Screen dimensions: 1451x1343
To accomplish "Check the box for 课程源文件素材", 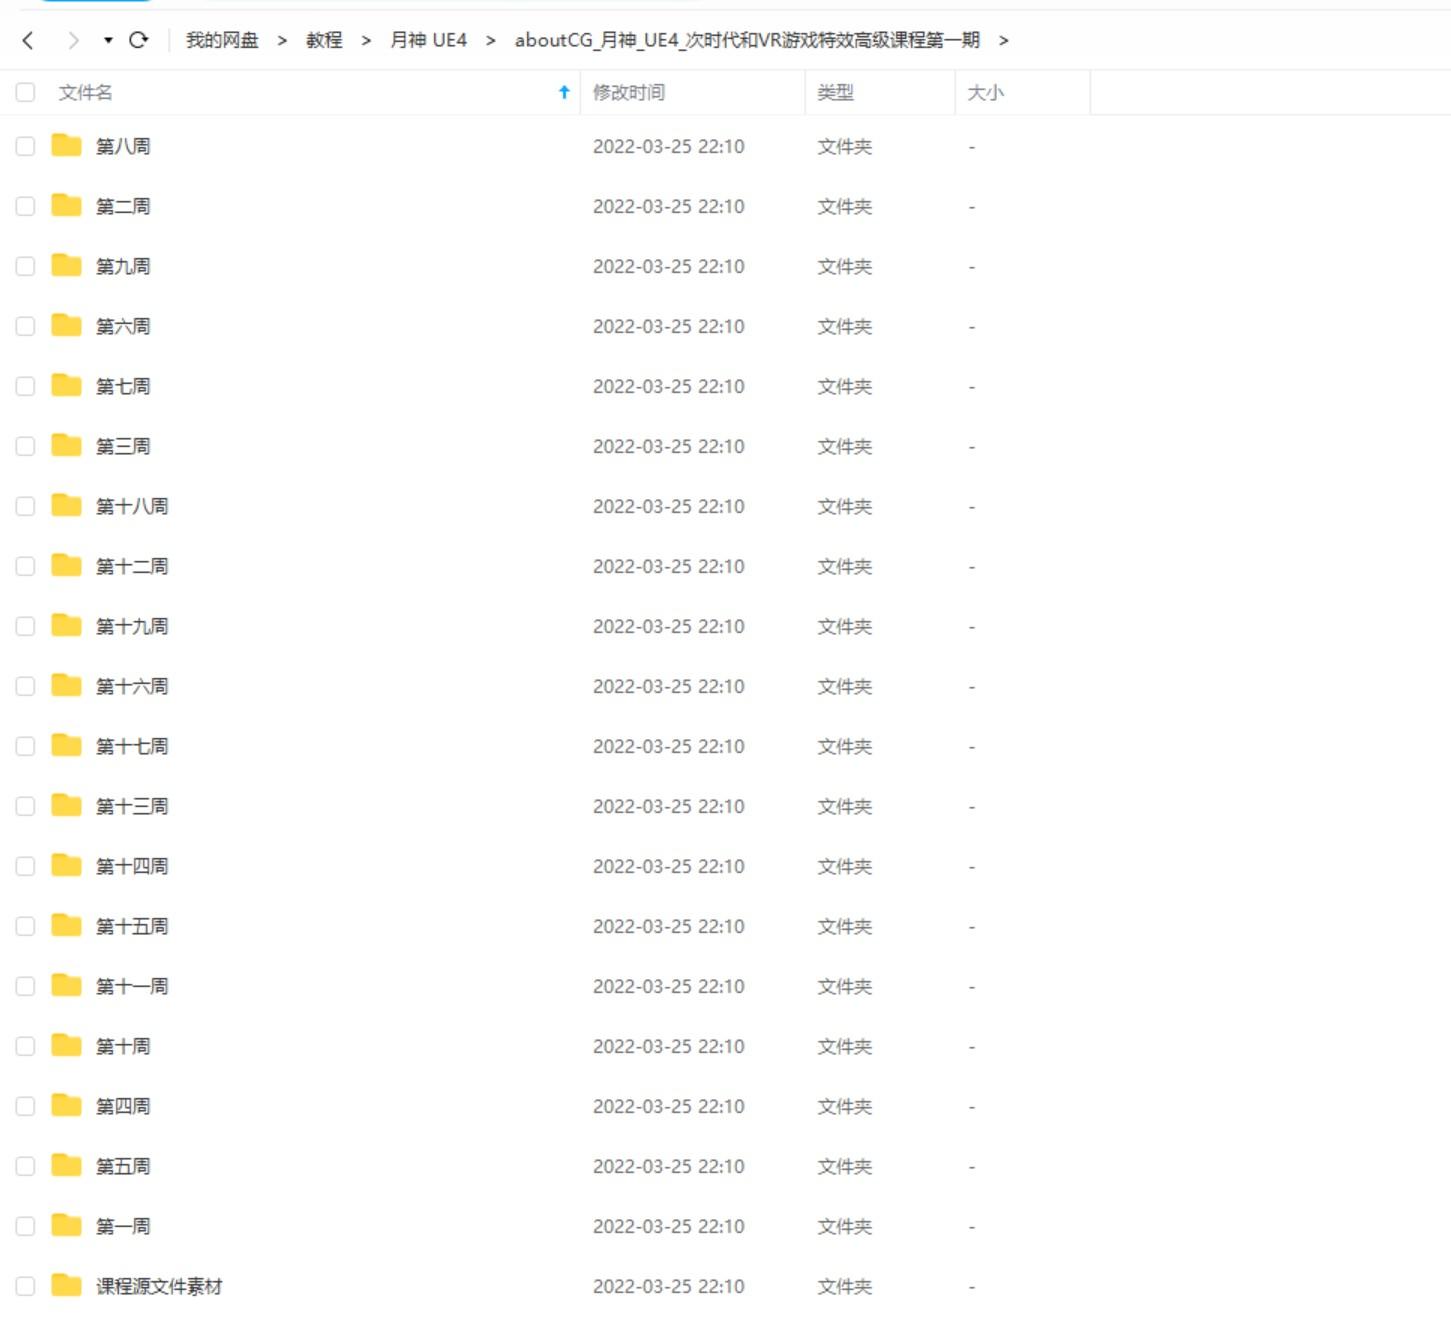I will click(26, 1286).
